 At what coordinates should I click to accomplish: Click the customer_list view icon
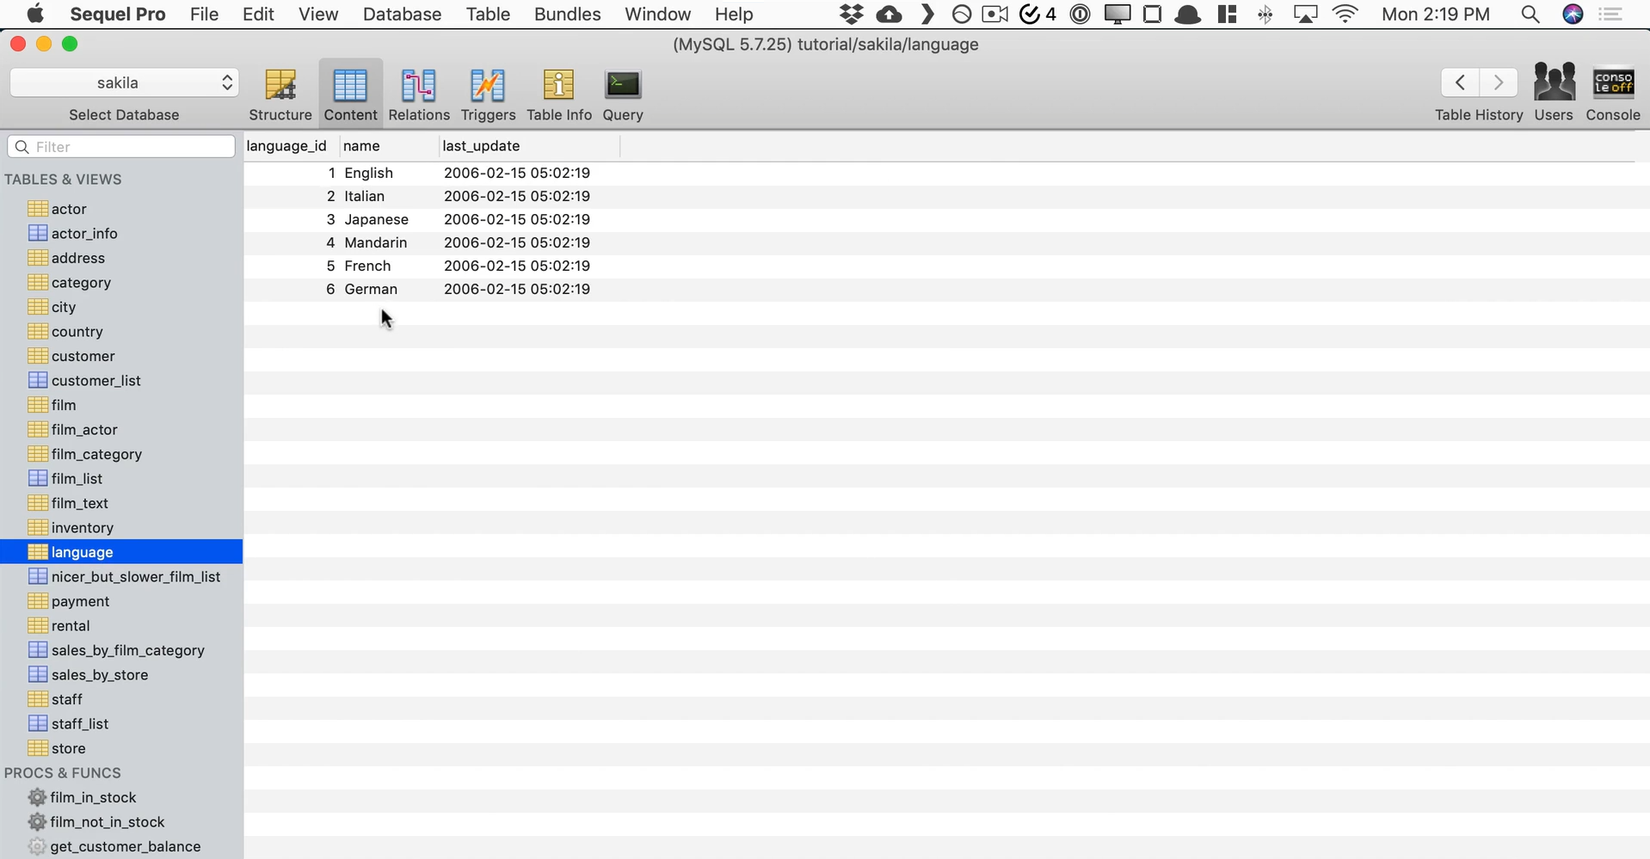tap(38, 380)
